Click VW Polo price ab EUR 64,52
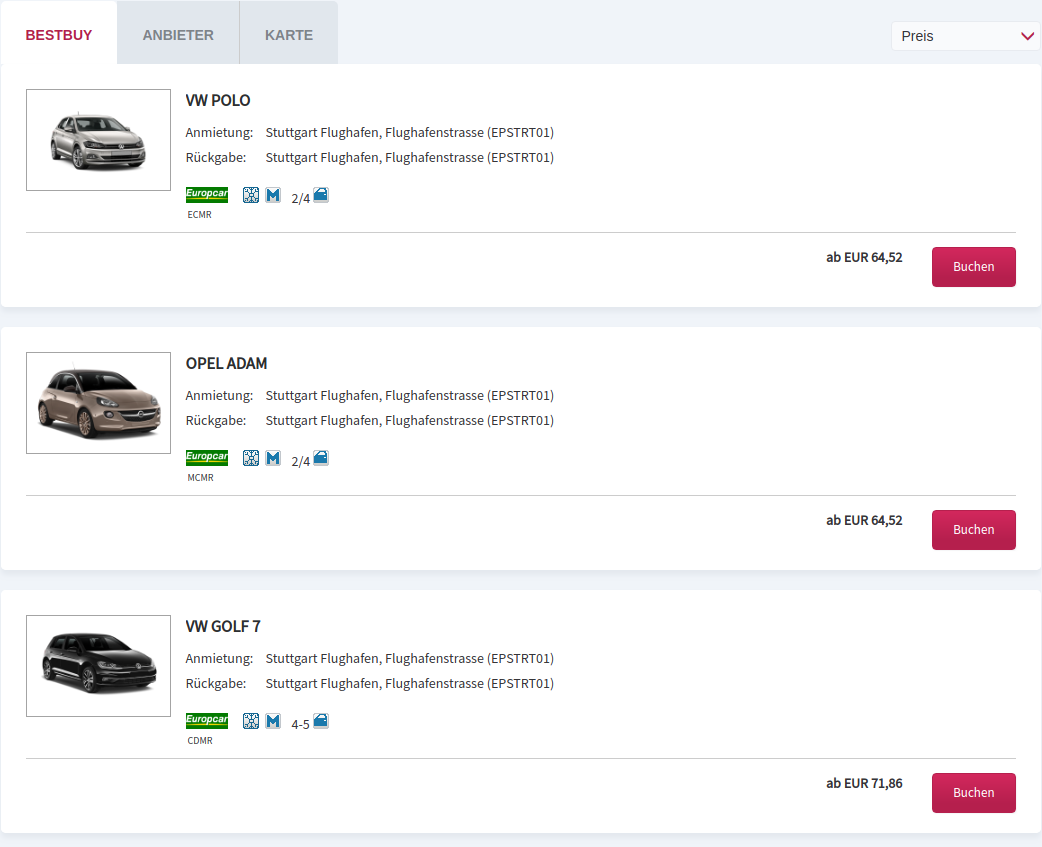This screenshot has height=847, width=1042. [x=864, y=258]
